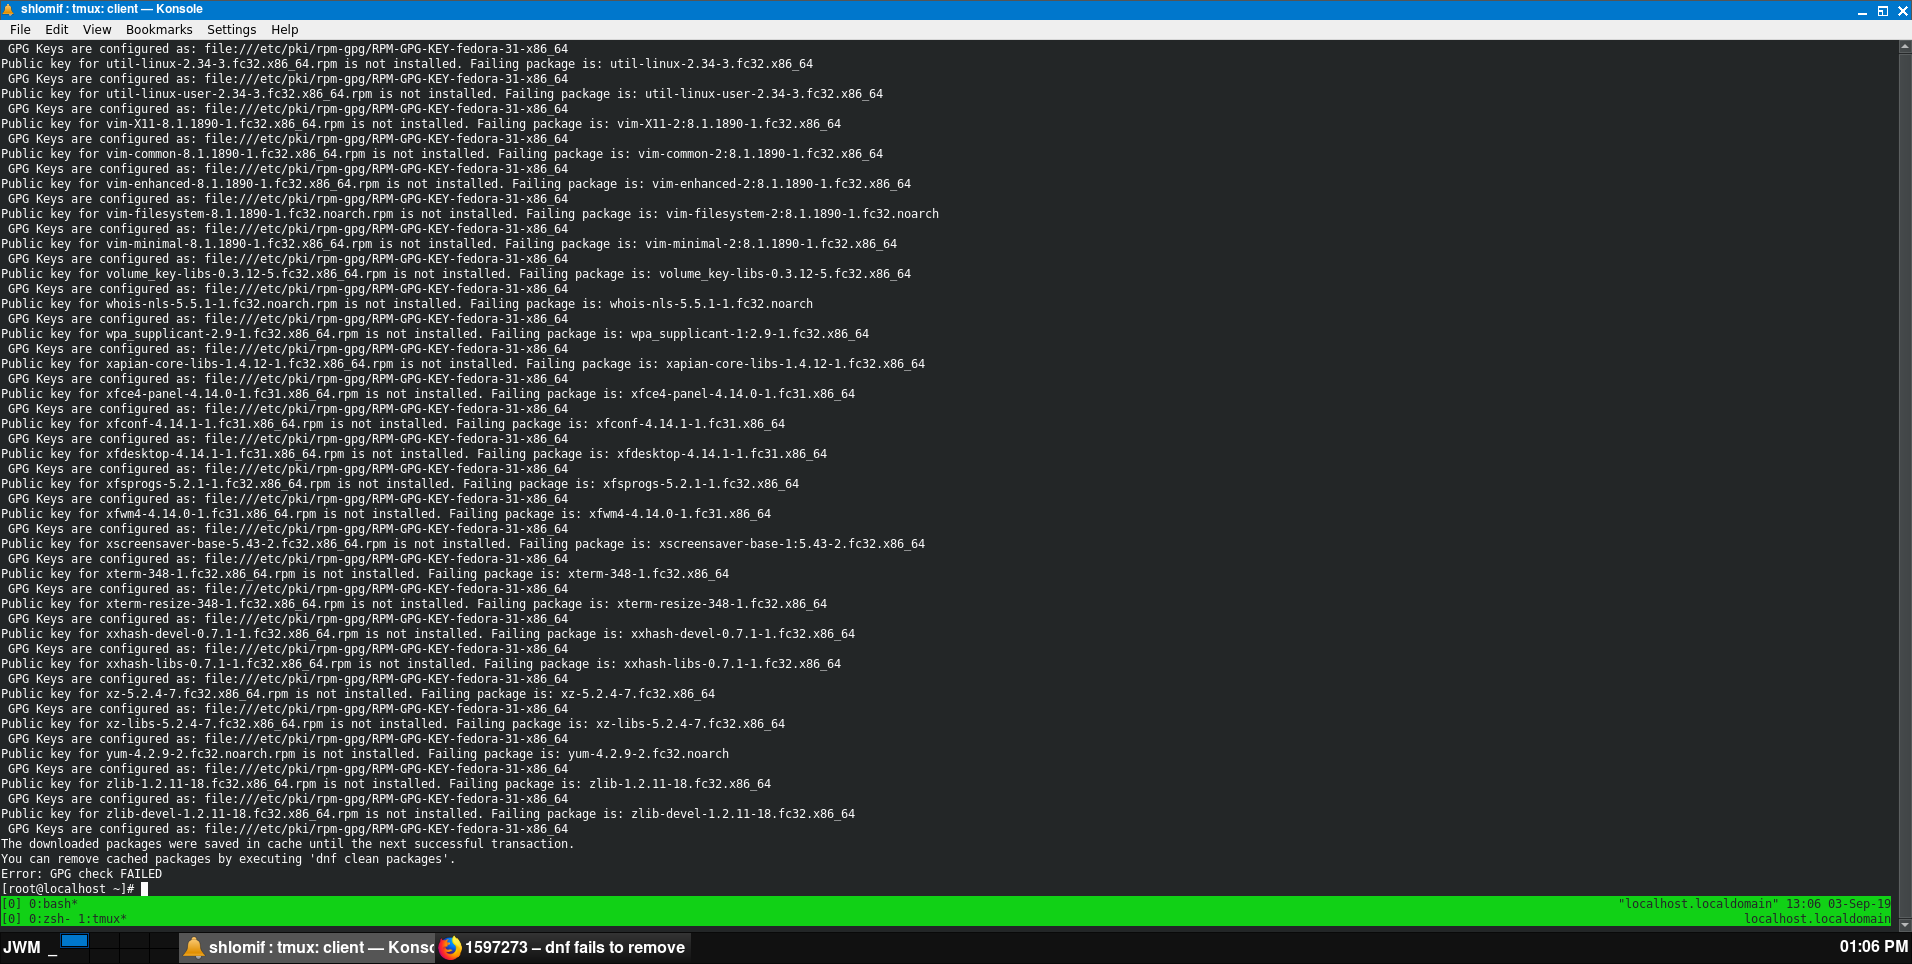This screenshot has height=964, width=1912.
Task: Click the lower-right 'localhost.localdomain' tmux status text
Action: 1817,919
